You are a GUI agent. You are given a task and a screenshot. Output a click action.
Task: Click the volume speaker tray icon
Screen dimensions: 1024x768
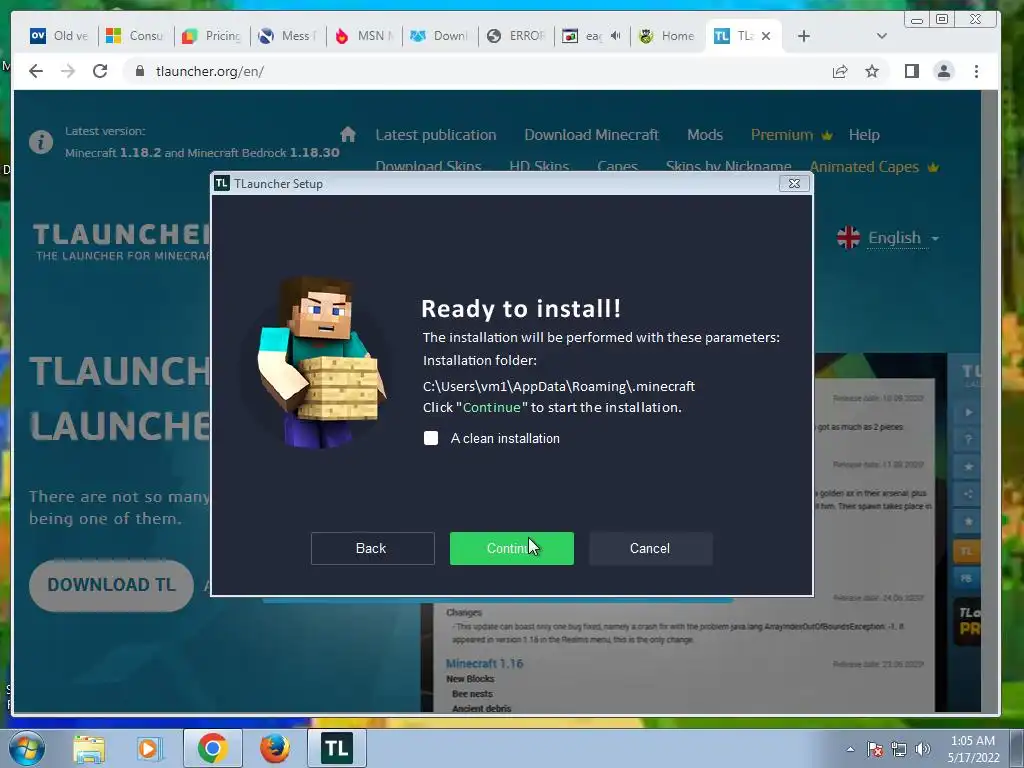[x=923, y=749]
